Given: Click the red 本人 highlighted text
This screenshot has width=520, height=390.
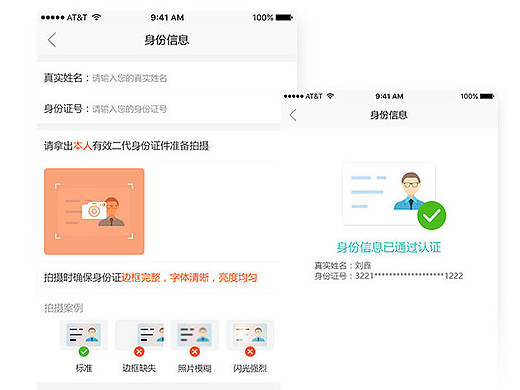Looking at the screenshot, I should [83, 146].
